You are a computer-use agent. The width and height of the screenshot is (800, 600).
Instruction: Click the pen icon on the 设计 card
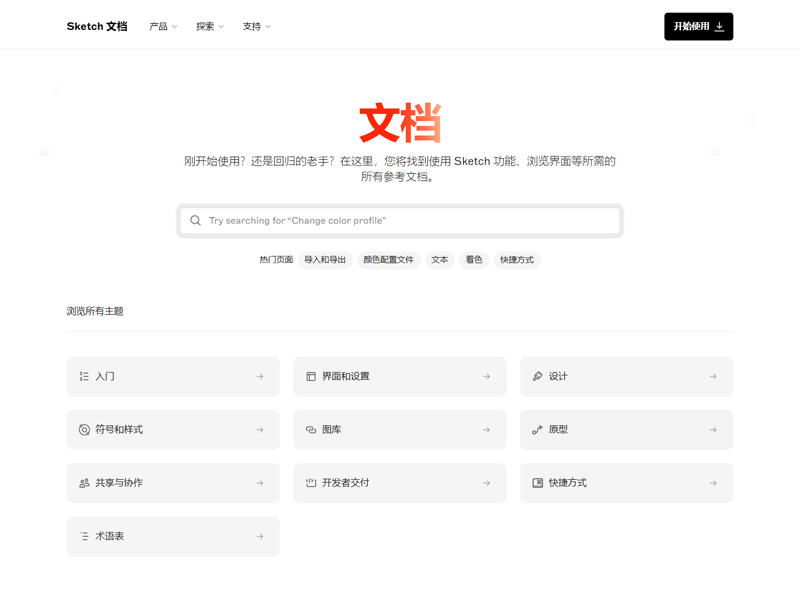536,376
